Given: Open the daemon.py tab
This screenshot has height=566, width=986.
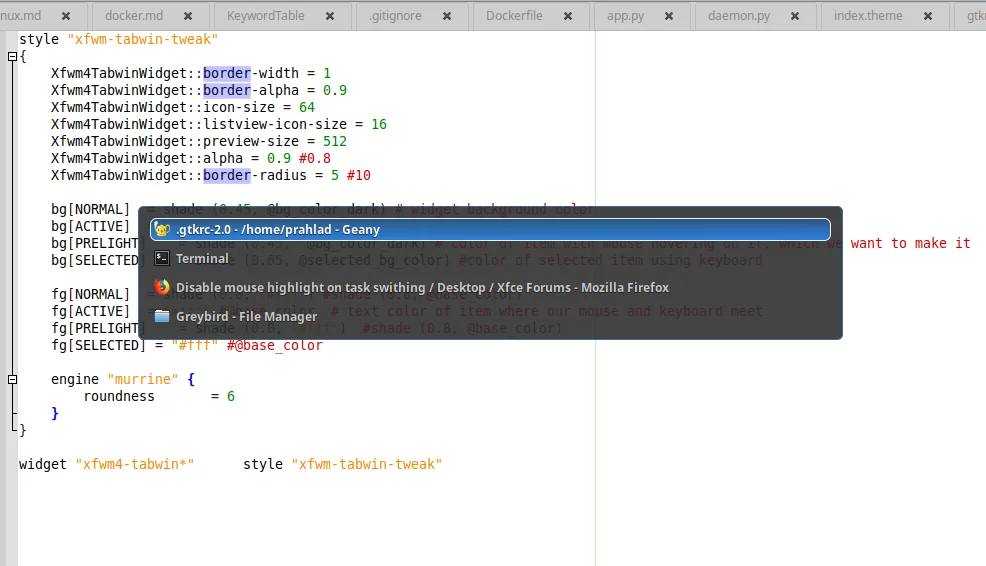Looking at the screenshot, I should [x=738, y=16].
